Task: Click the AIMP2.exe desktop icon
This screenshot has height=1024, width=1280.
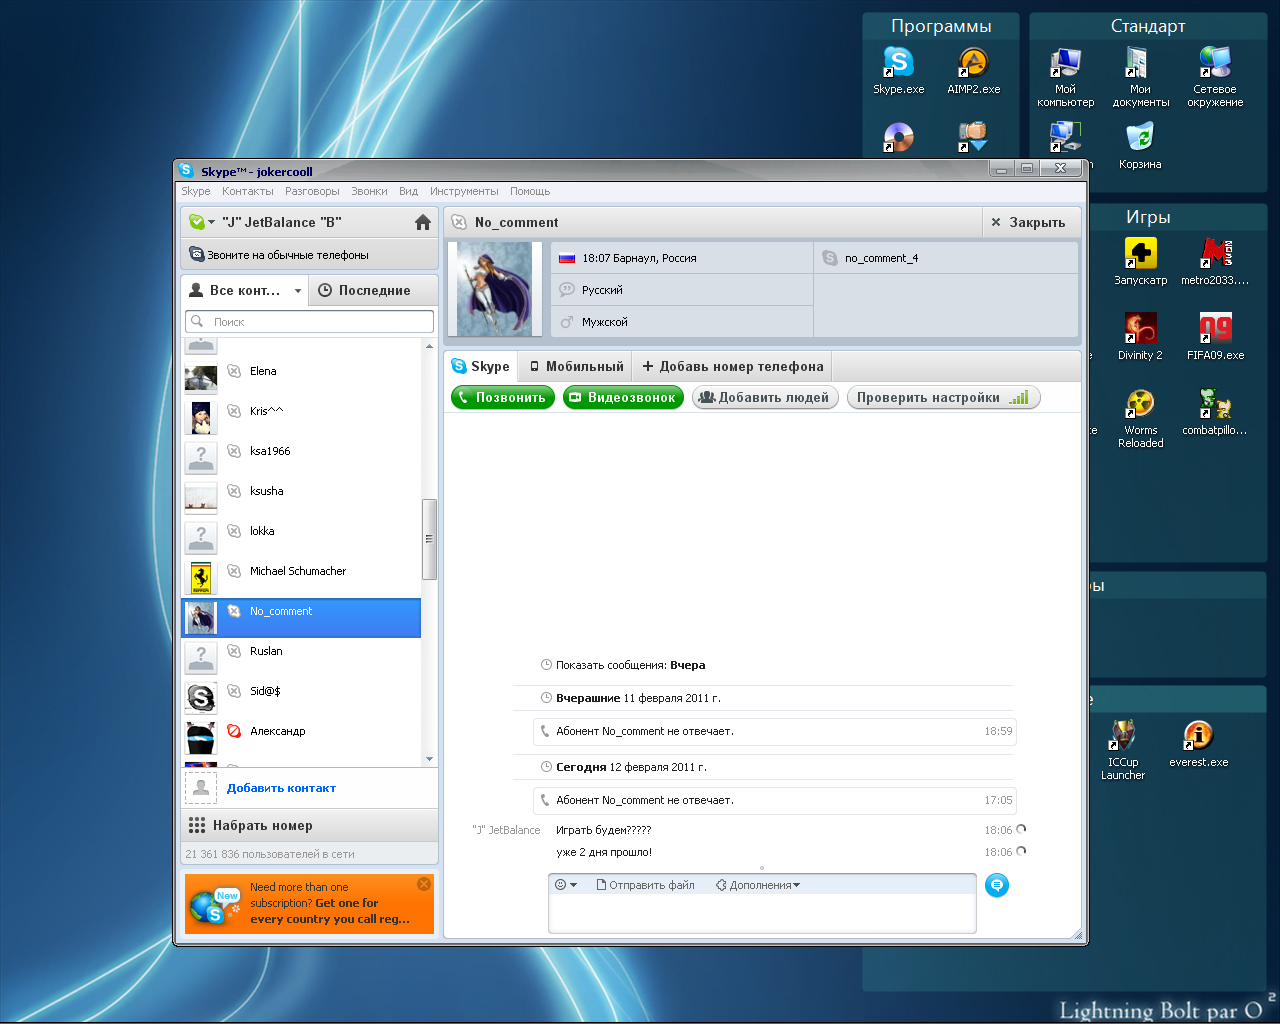Action: pos(973,70)
